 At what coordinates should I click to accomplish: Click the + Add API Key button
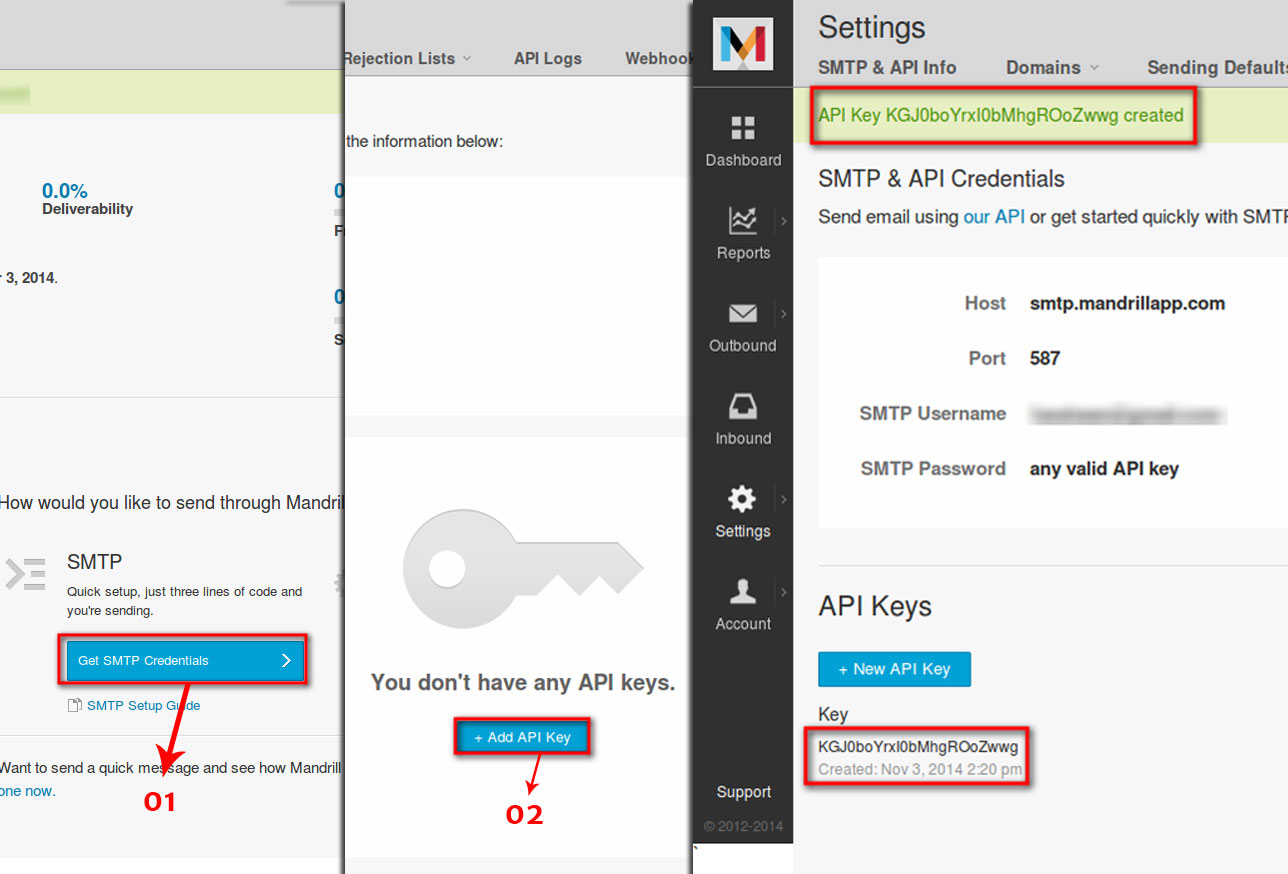point(522,737)
